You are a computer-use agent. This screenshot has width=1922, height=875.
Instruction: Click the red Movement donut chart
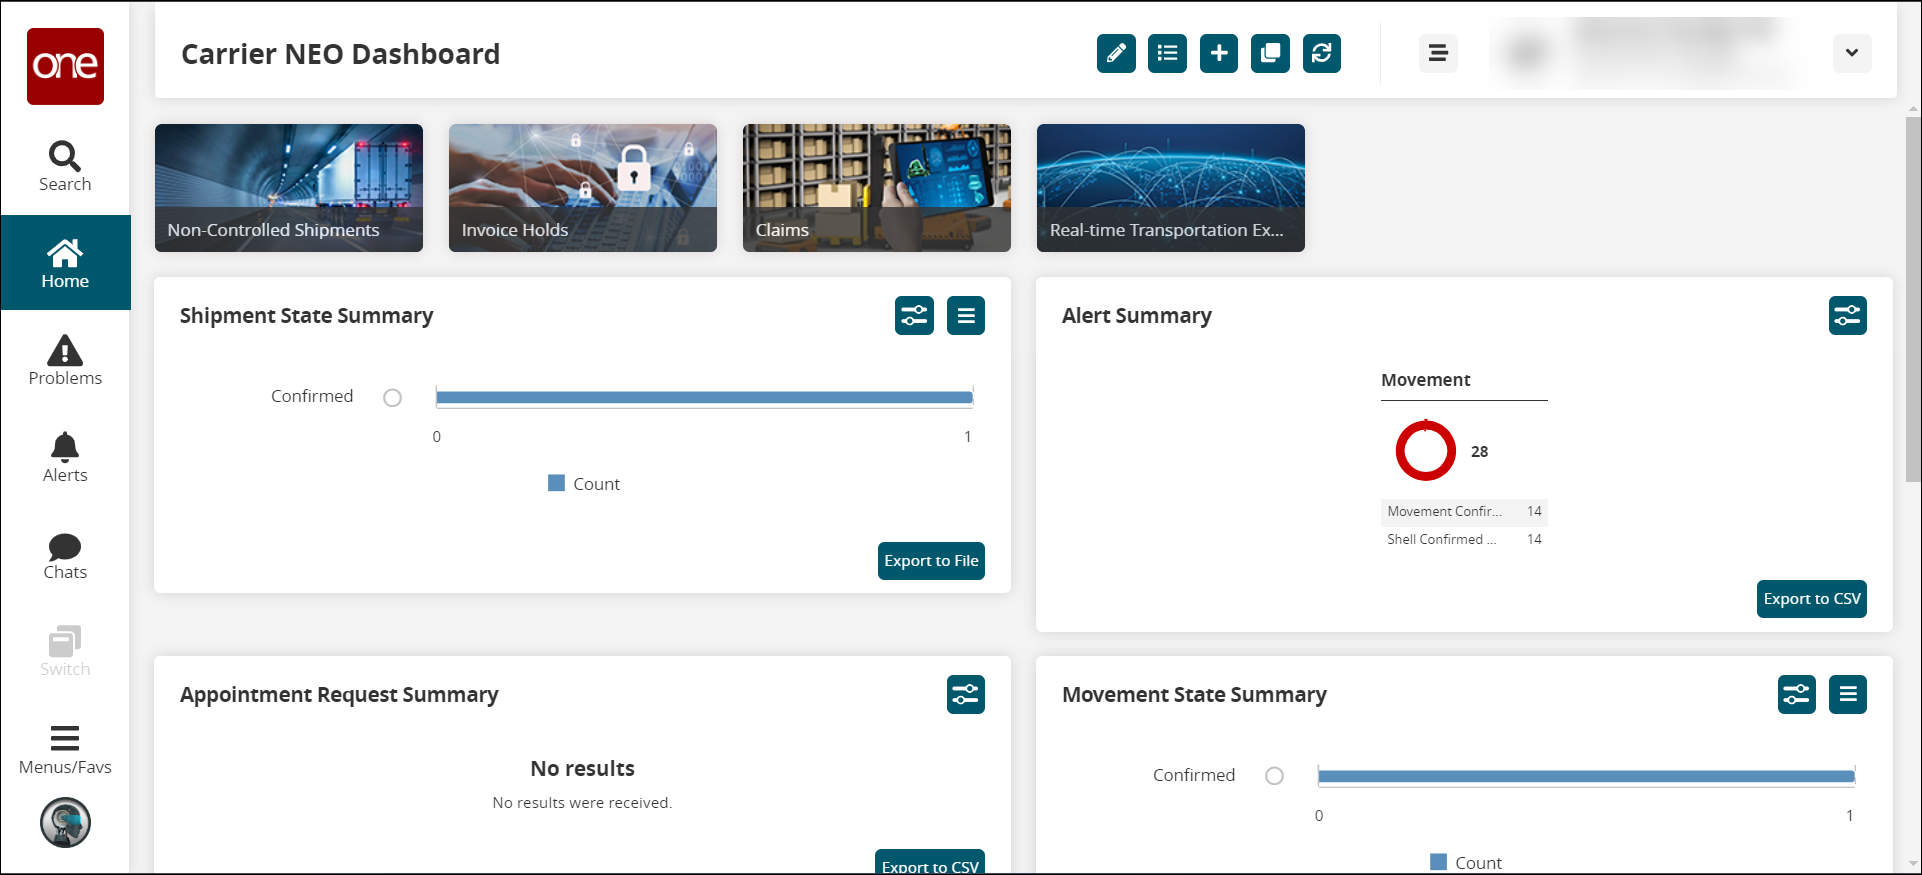[1425, 451]
